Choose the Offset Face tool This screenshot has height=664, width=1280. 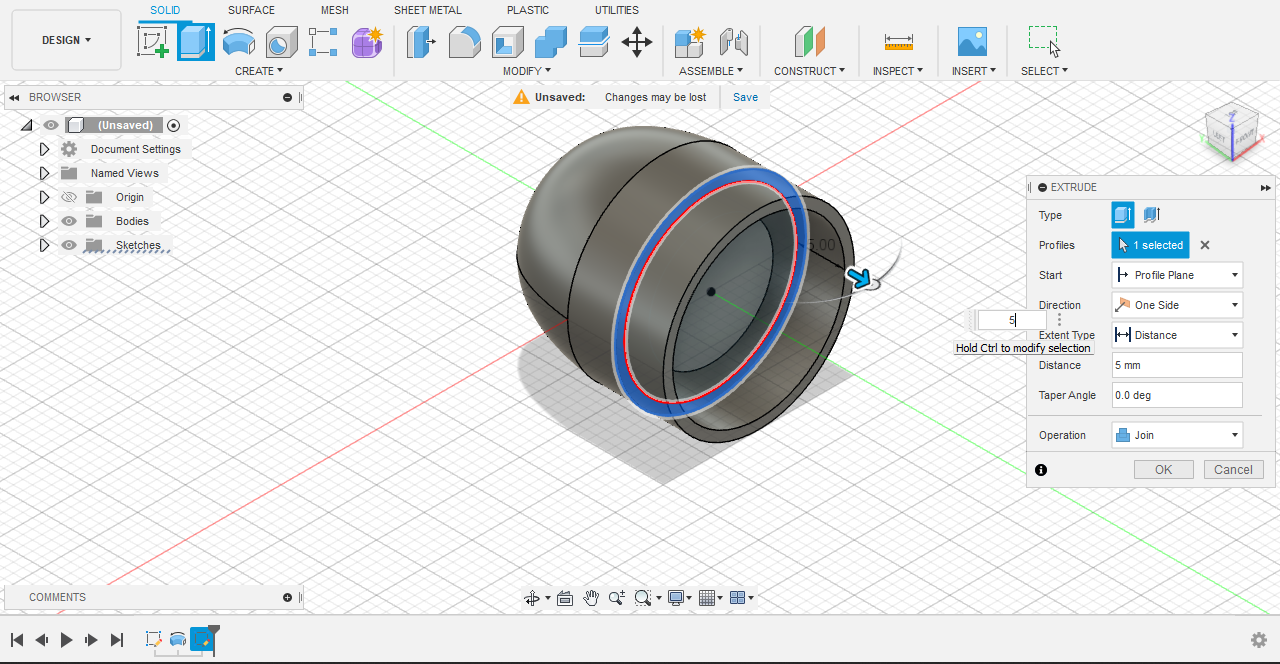click(x=594, y=42)
